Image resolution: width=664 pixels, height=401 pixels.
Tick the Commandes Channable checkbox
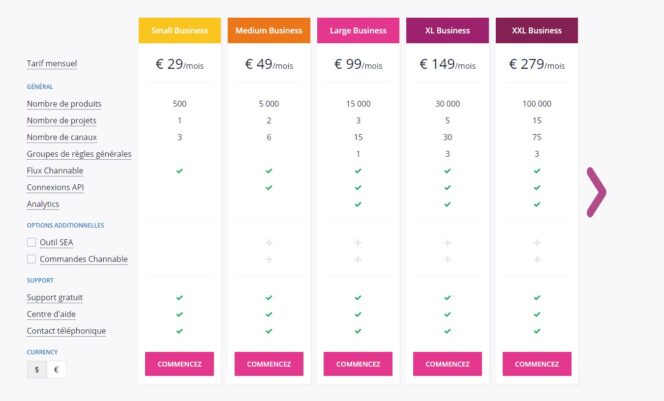(32, 260)
